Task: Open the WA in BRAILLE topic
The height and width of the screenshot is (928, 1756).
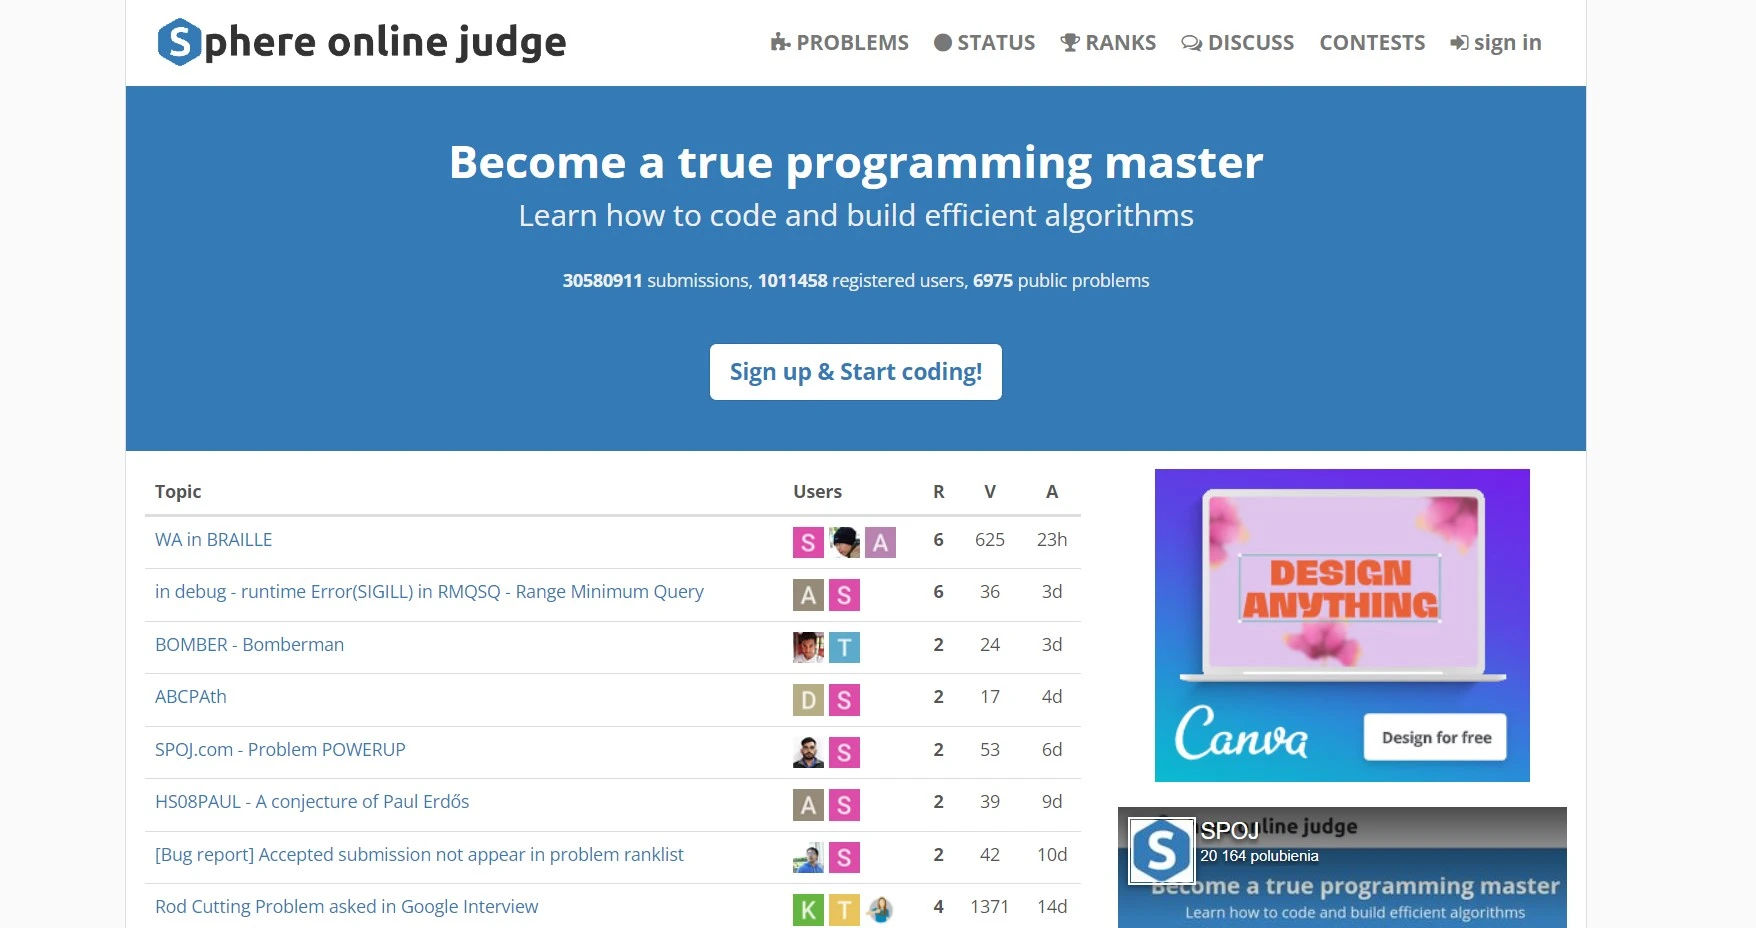Action: [x=213, y=540]
